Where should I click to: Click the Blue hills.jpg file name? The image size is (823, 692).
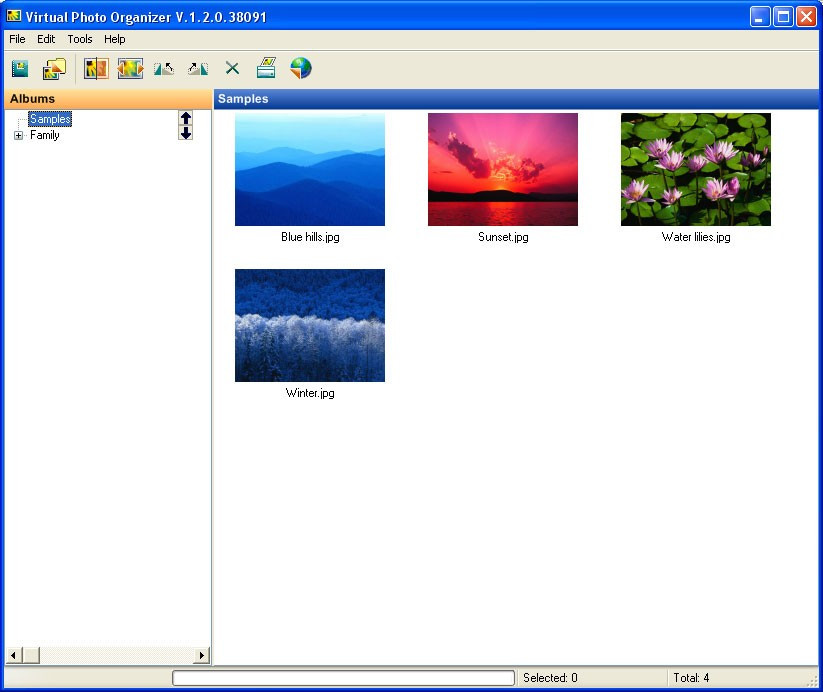[x=310, y=237]
